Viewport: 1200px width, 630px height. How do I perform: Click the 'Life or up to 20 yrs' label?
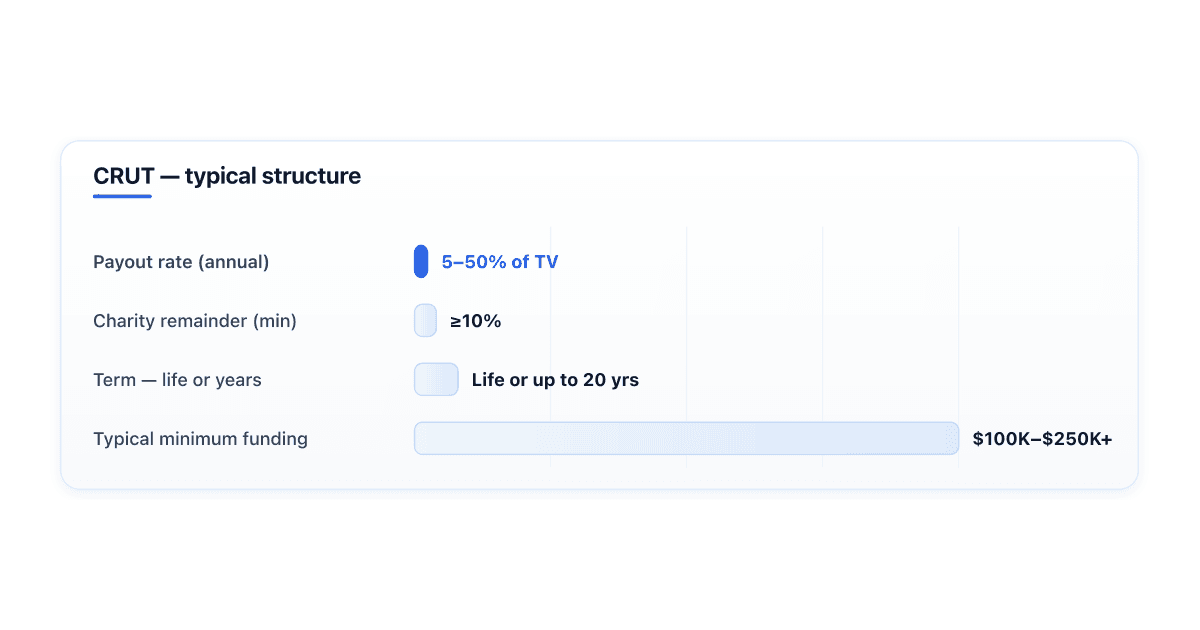555,380
